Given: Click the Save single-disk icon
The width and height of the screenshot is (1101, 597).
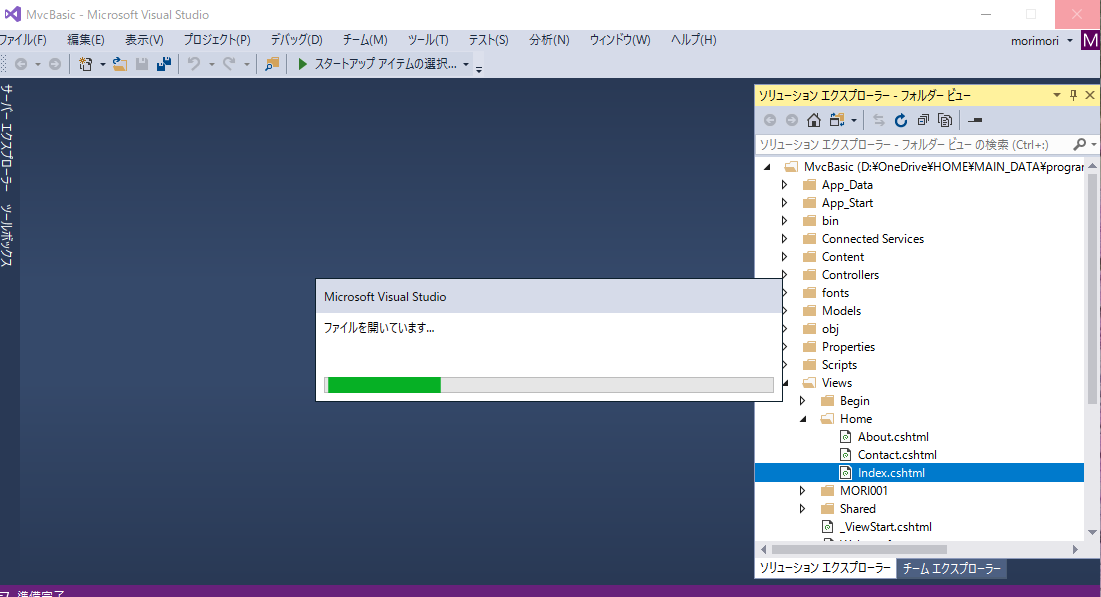Looking at the screenshot, I should [x=142, y=64].
